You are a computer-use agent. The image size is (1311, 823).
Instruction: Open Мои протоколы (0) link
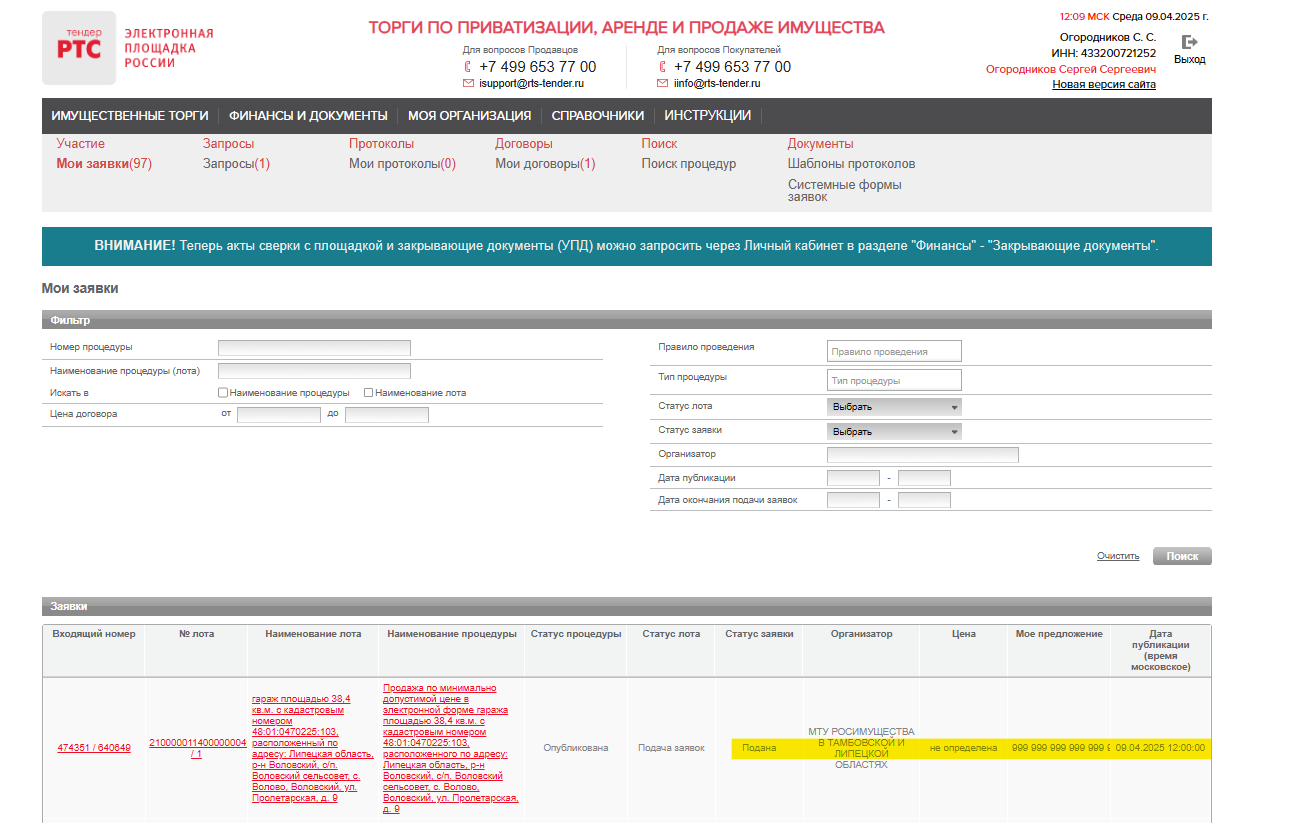(x=402, y=164)
